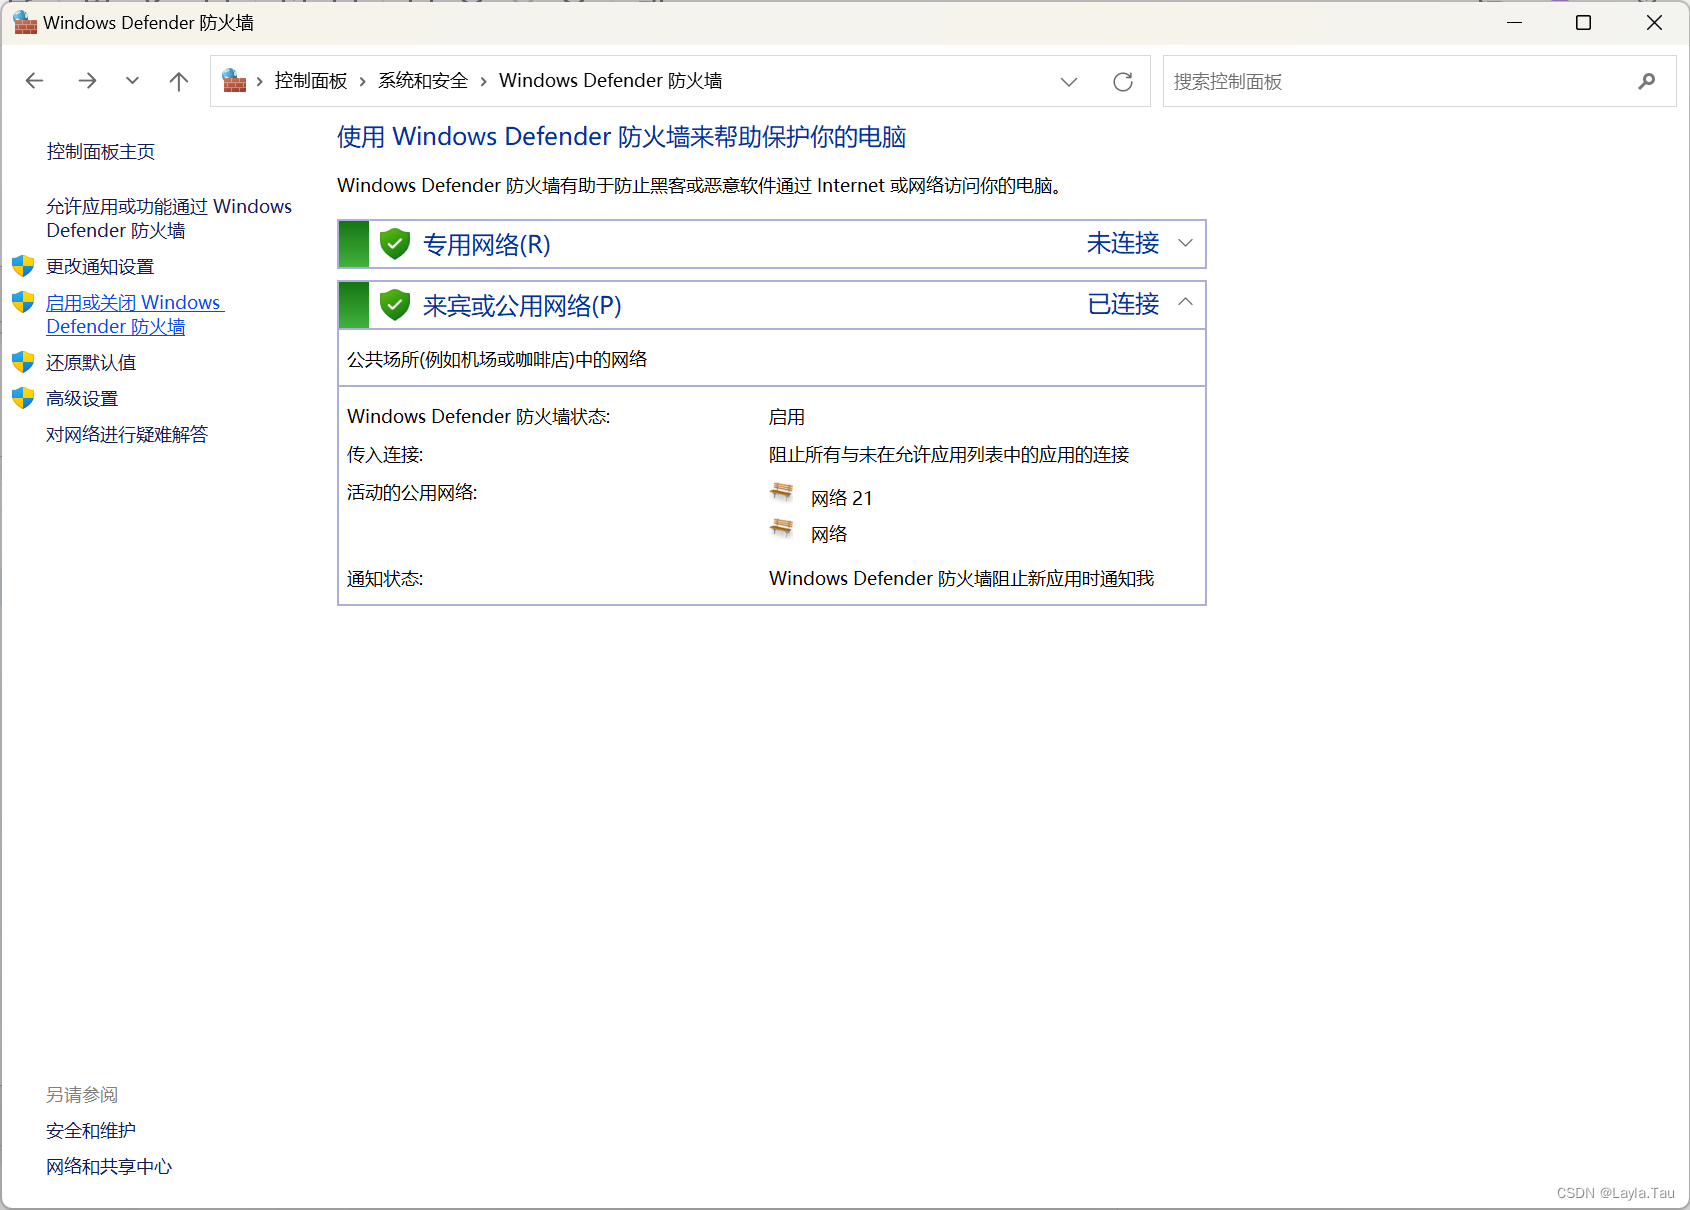The width and height of the screenshot is (1690, 1210).
Task: Click 未连接 status text
Action: [1123, 243]
